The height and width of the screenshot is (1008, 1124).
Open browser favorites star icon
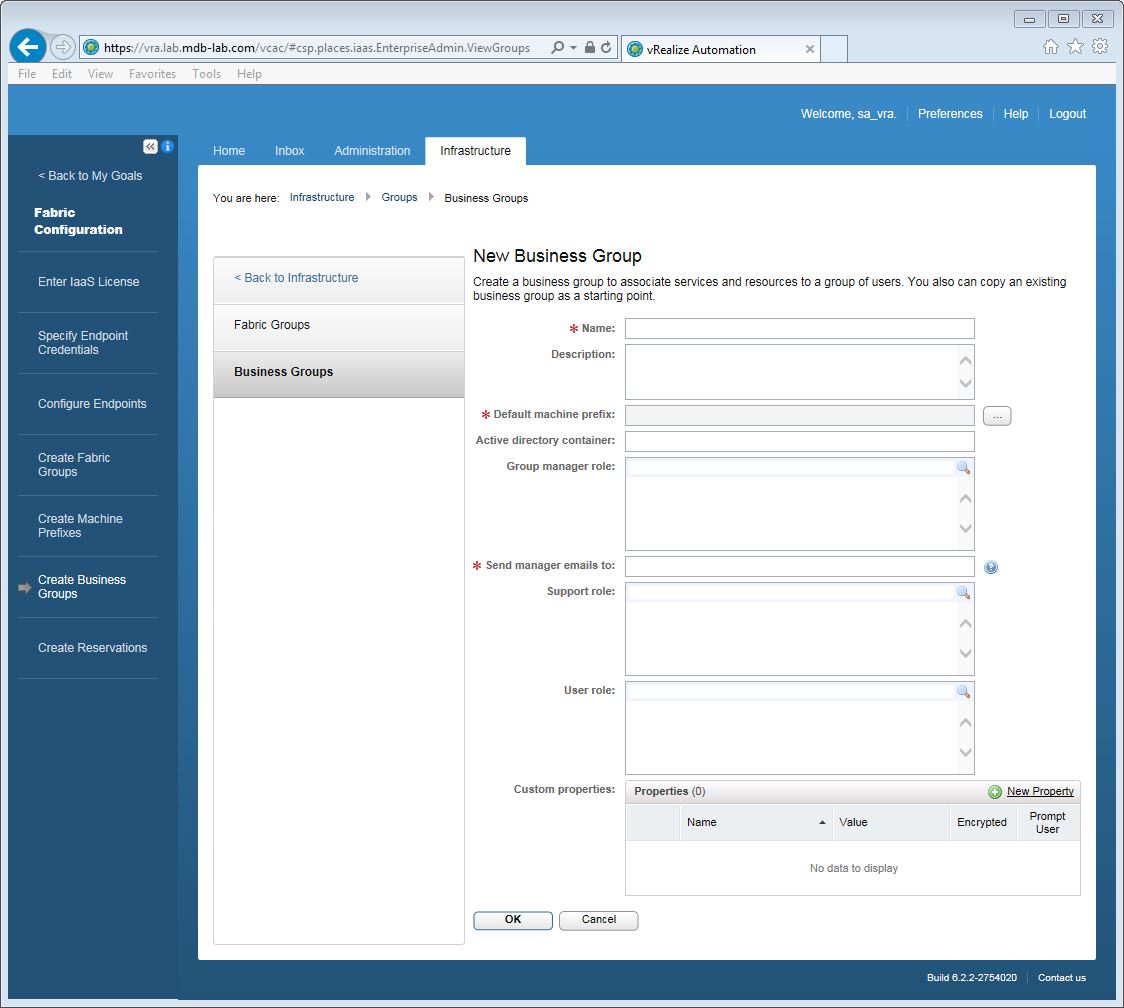coord(1075,47)
